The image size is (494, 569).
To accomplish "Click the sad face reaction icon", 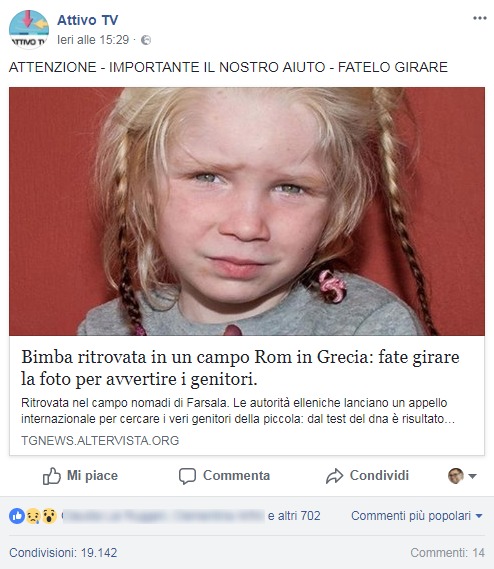I will coord(33,516).
